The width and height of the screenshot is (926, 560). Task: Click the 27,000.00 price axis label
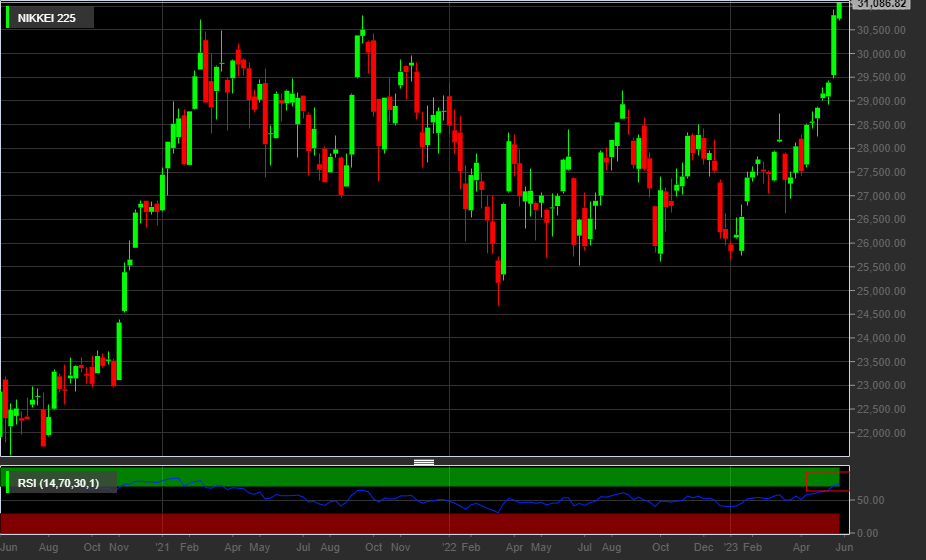point(881,196)
